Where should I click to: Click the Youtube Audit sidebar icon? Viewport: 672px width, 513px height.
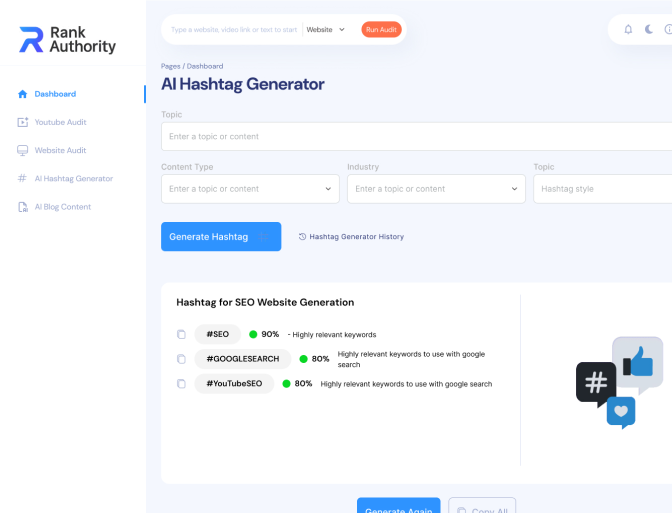pyautogui.click(x=23, y=122)
